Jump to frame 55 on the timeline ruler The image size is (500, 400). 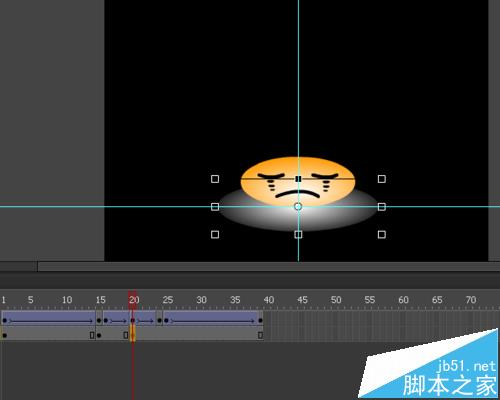[370, 299]
